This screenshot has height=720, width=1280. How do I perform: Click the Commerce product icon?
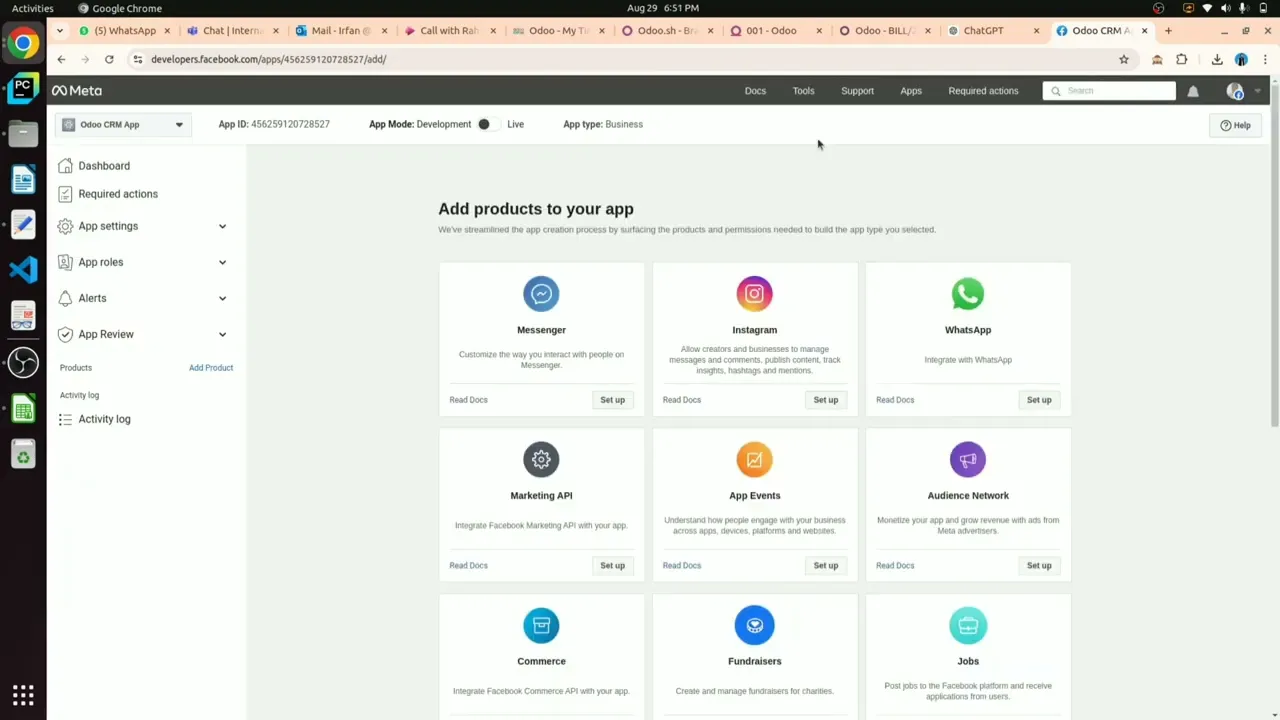[541, 626]
